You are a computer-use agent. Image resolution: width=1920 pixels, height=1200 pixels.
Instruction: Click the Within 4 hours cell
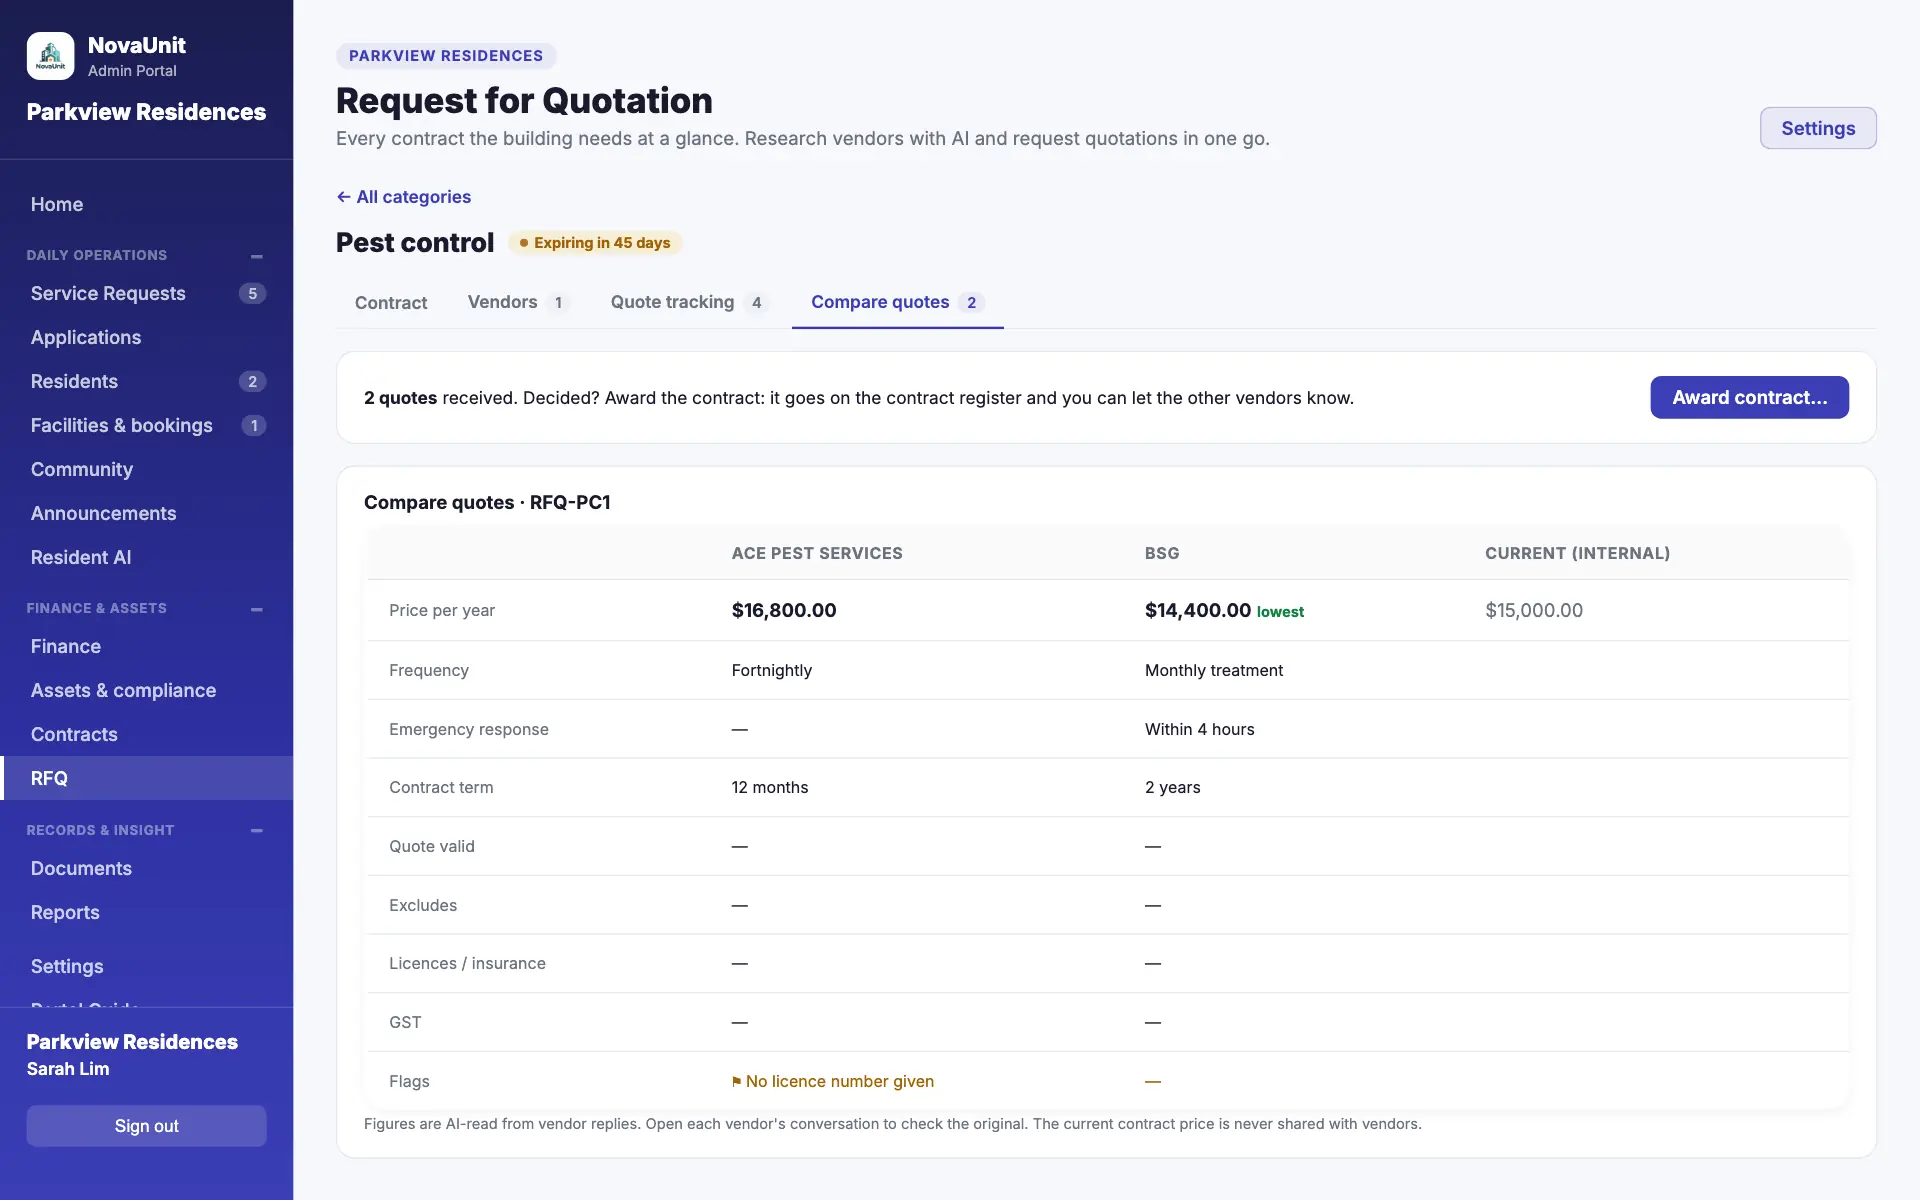[x=1199, y=729]
